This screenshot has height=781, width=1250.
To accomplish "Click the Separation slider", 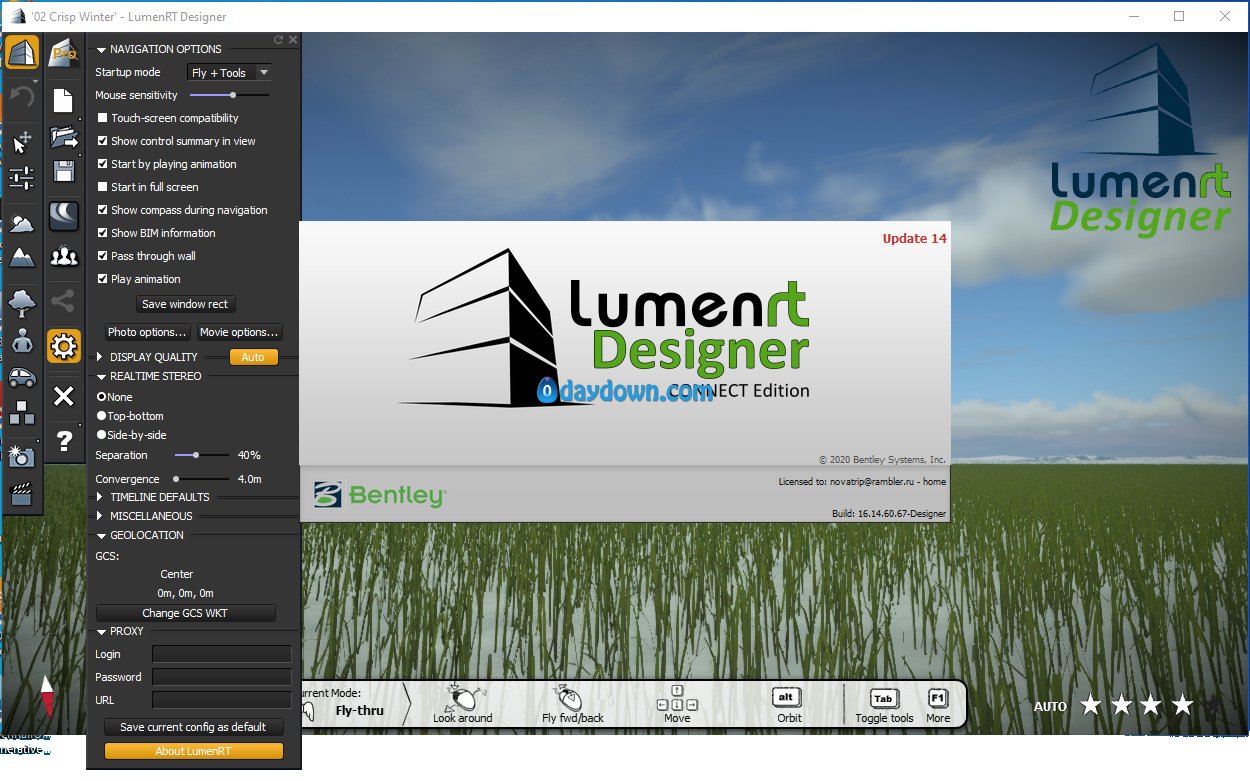I will click(x=202, y=455).
